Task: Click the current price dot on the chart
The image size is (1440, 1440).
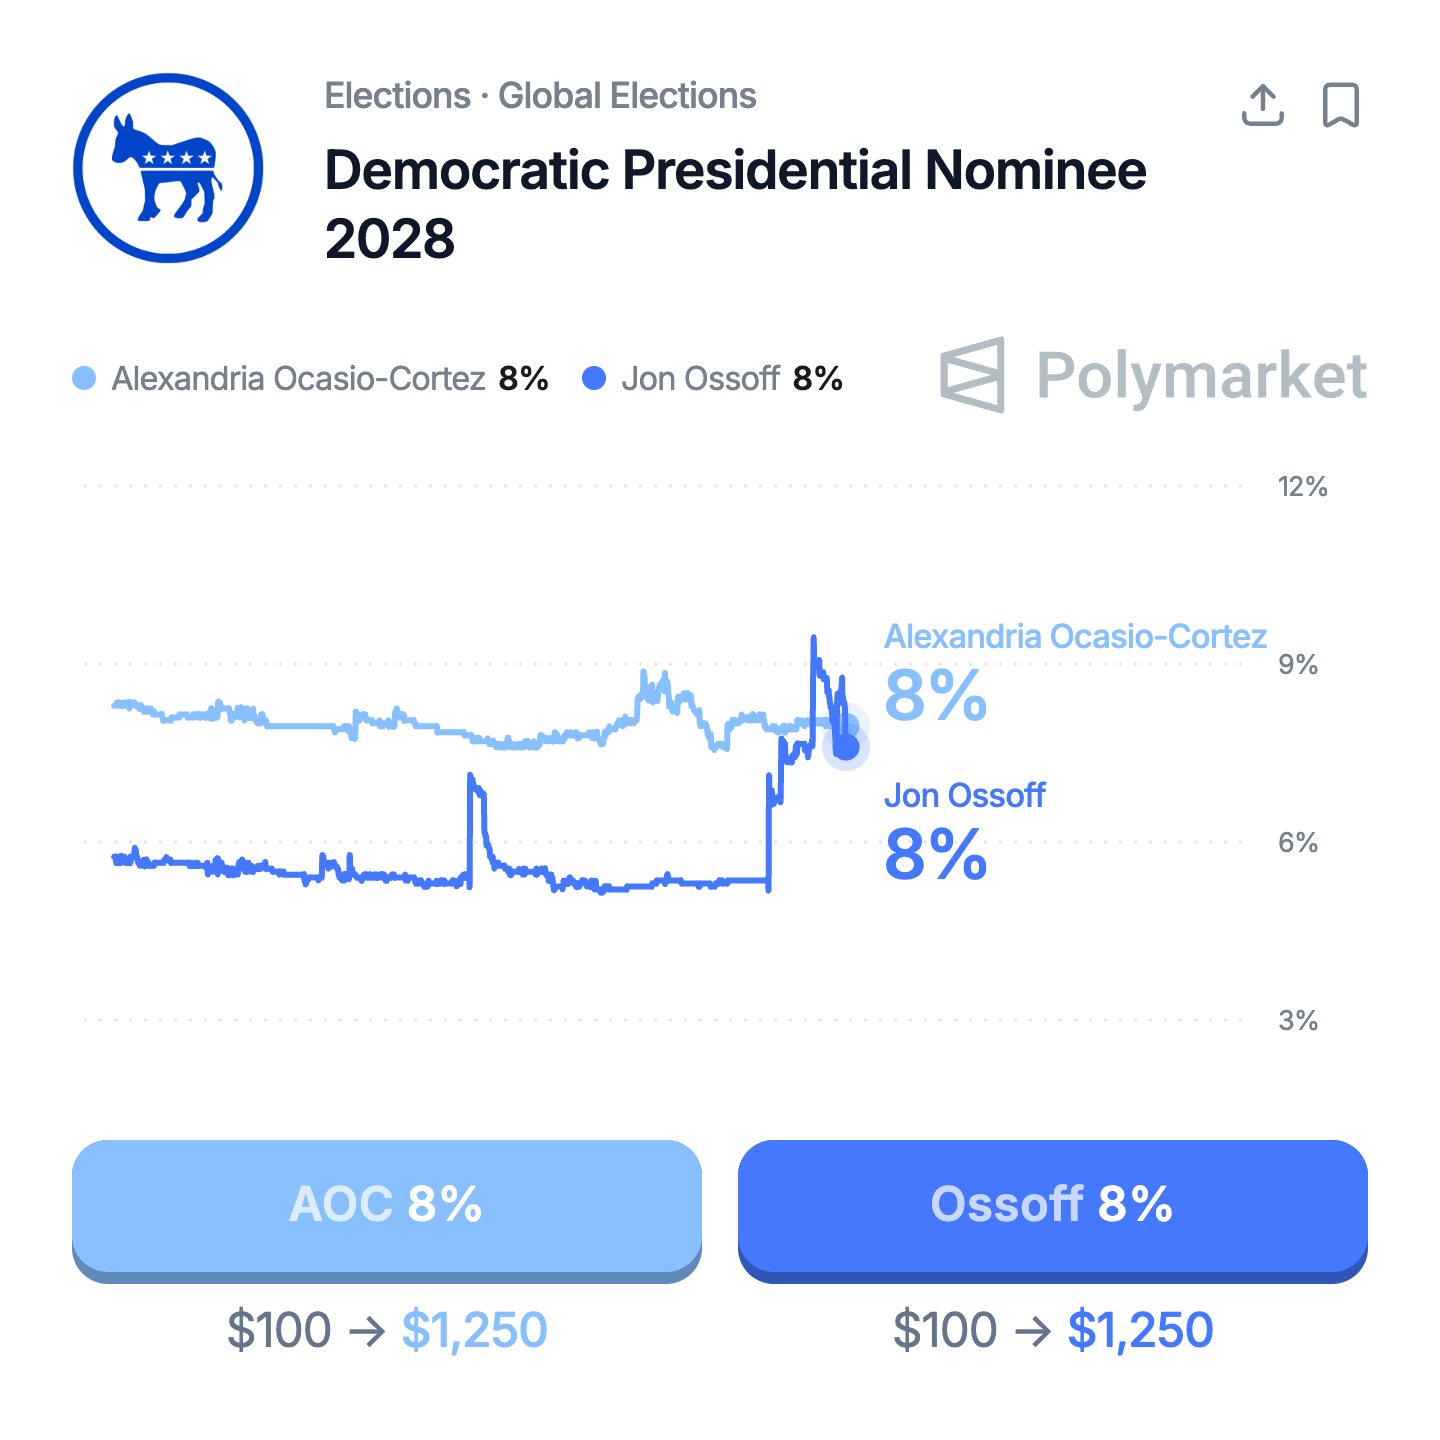Action: tap(846, 747)
